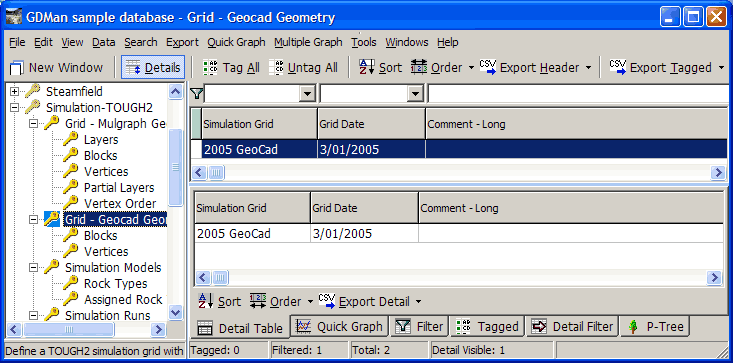Click Untag All in the toolbar
The height and width of the screenshot is (363, 733).
pyautogui.click(x=303, y=68)
